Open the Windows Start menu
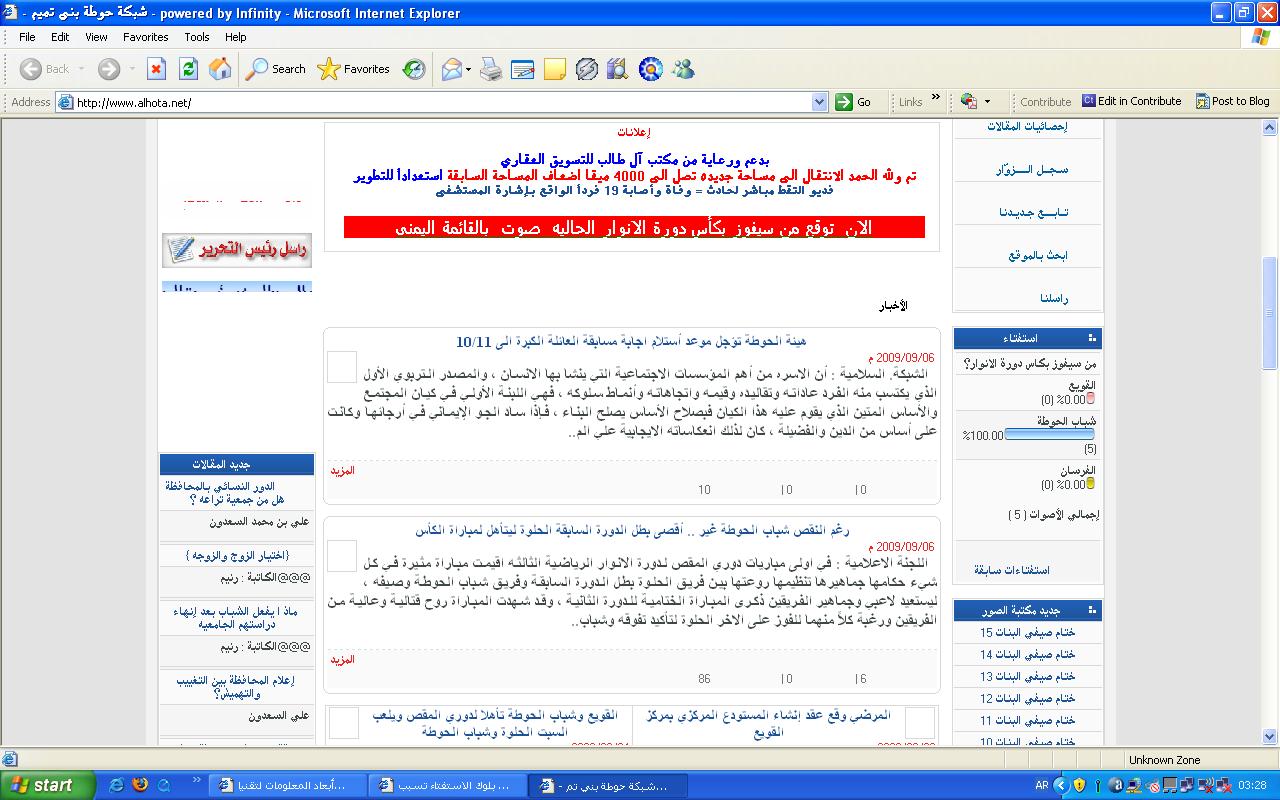This screenshot has width=1280, height=800. coord(48,785)
